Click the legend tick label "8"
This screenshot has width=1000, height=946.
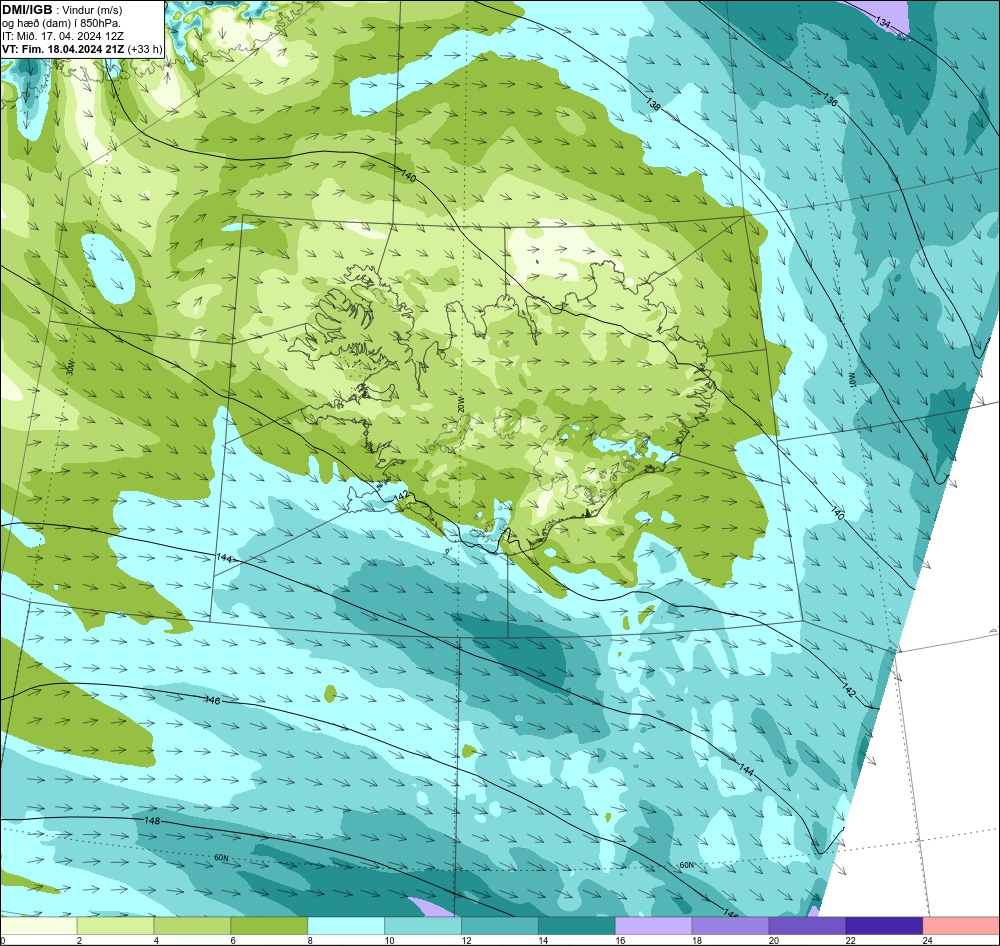tap(310, 940)
